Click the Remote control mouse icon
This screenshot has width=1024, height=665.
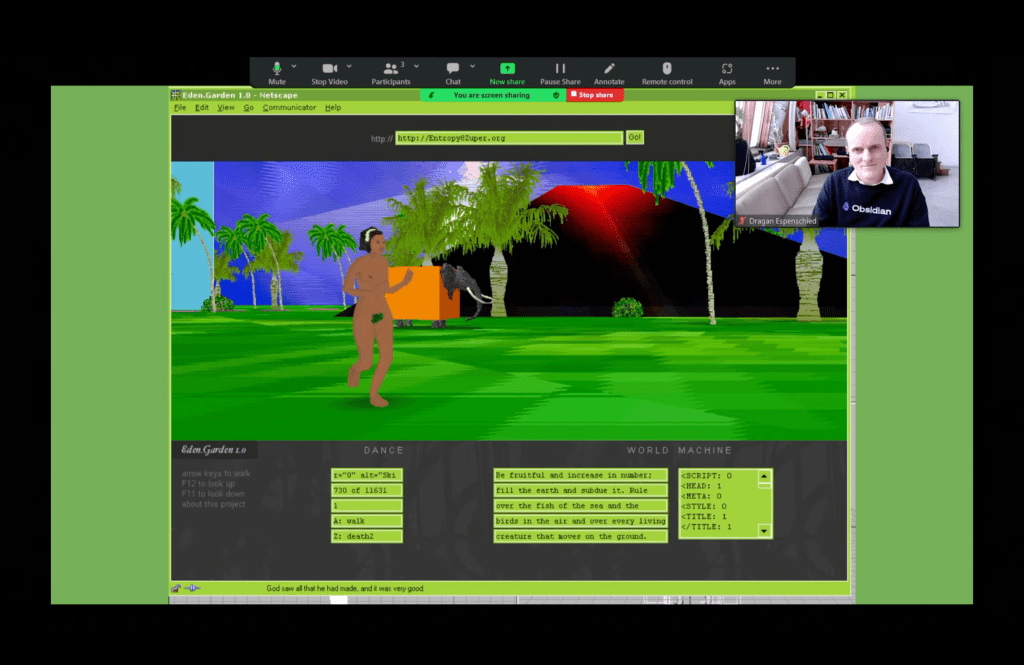[x=667, y=69]
